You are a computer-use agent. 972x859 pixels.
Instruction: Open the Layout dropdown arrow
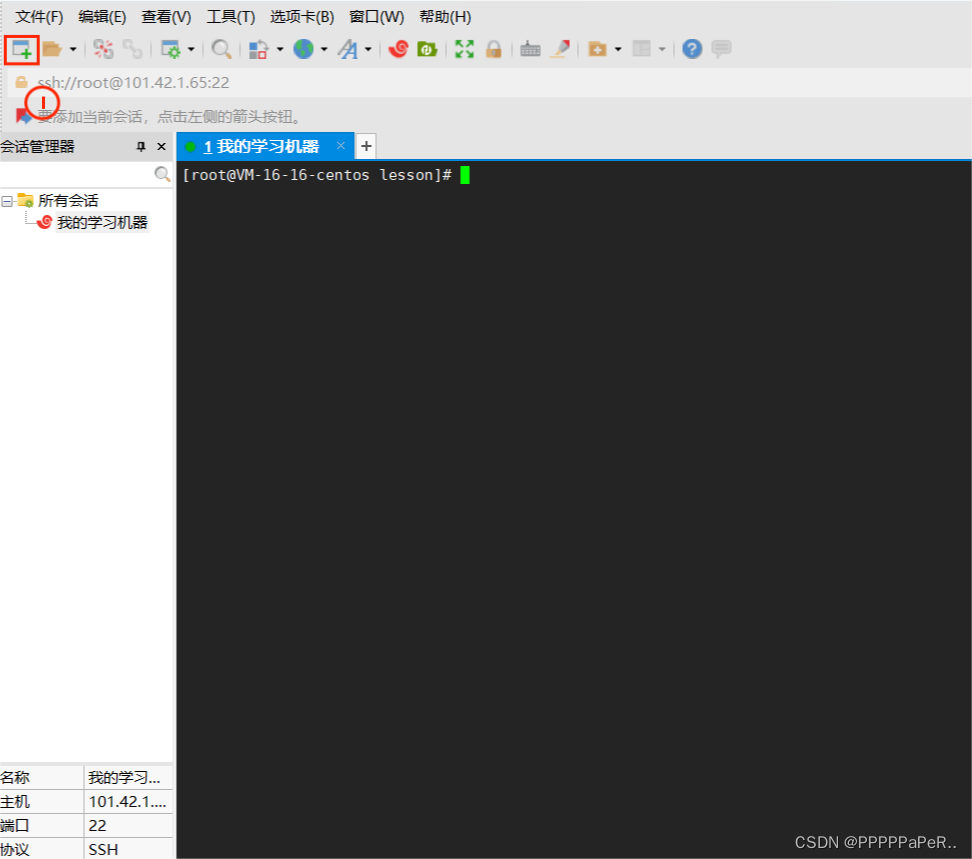[662, 49]
